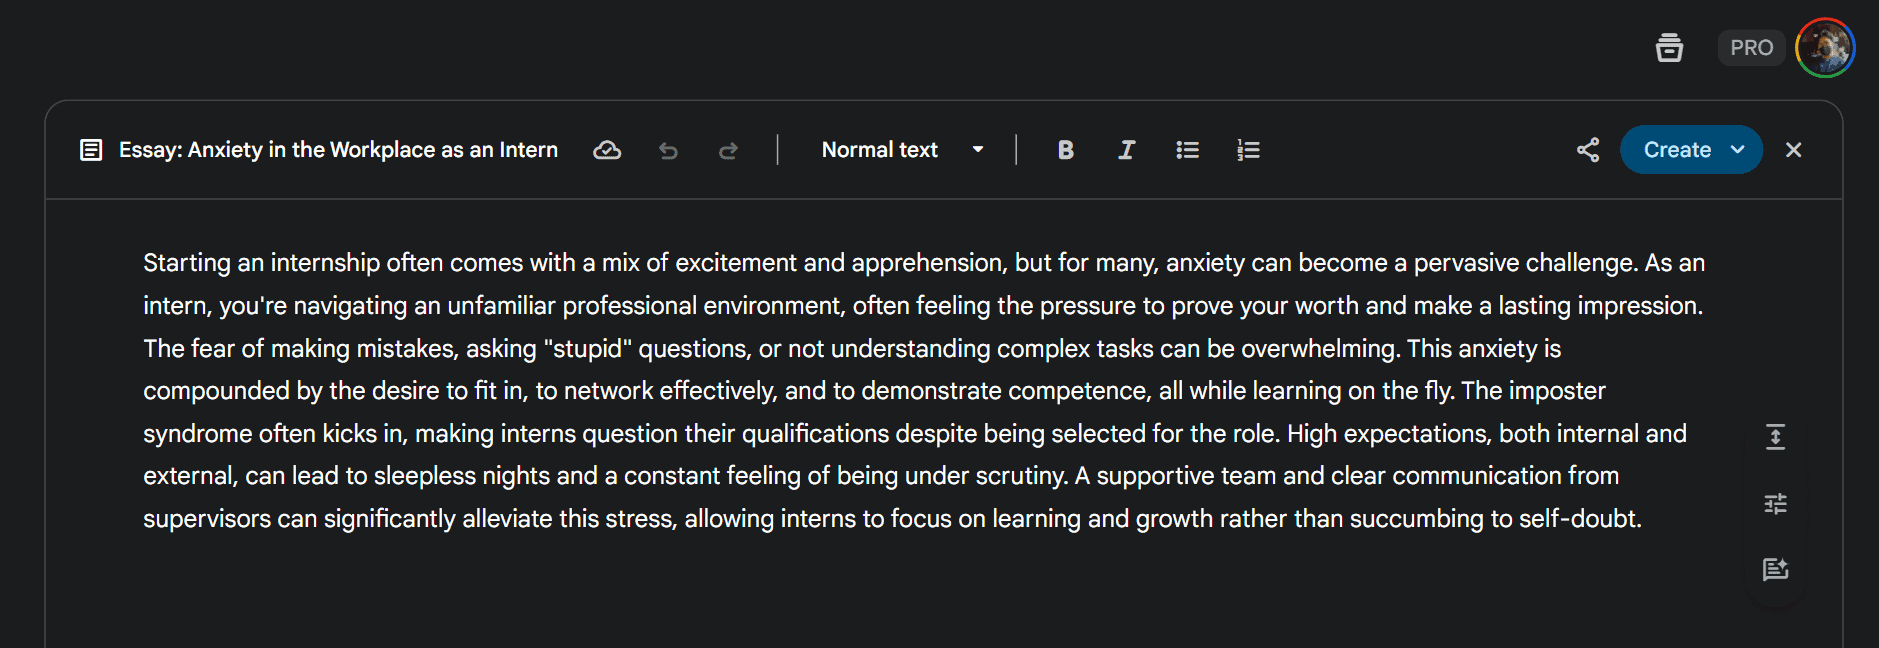
Task: Open the account profile avatar
Action: [x=1825, y=47]
